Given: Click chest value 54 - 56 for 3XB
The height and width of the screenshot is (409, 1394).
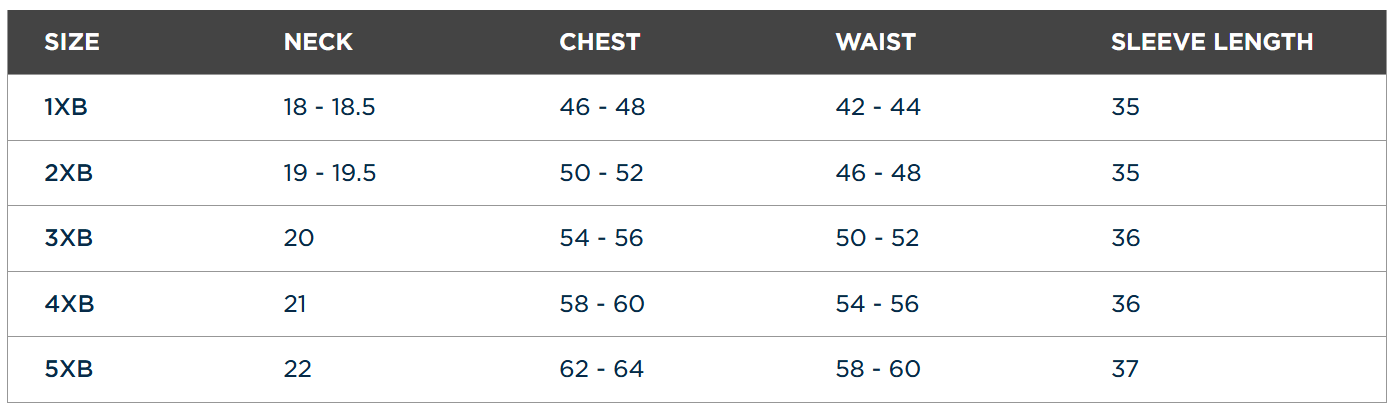Looking at the screenshot, I should 601,238.
